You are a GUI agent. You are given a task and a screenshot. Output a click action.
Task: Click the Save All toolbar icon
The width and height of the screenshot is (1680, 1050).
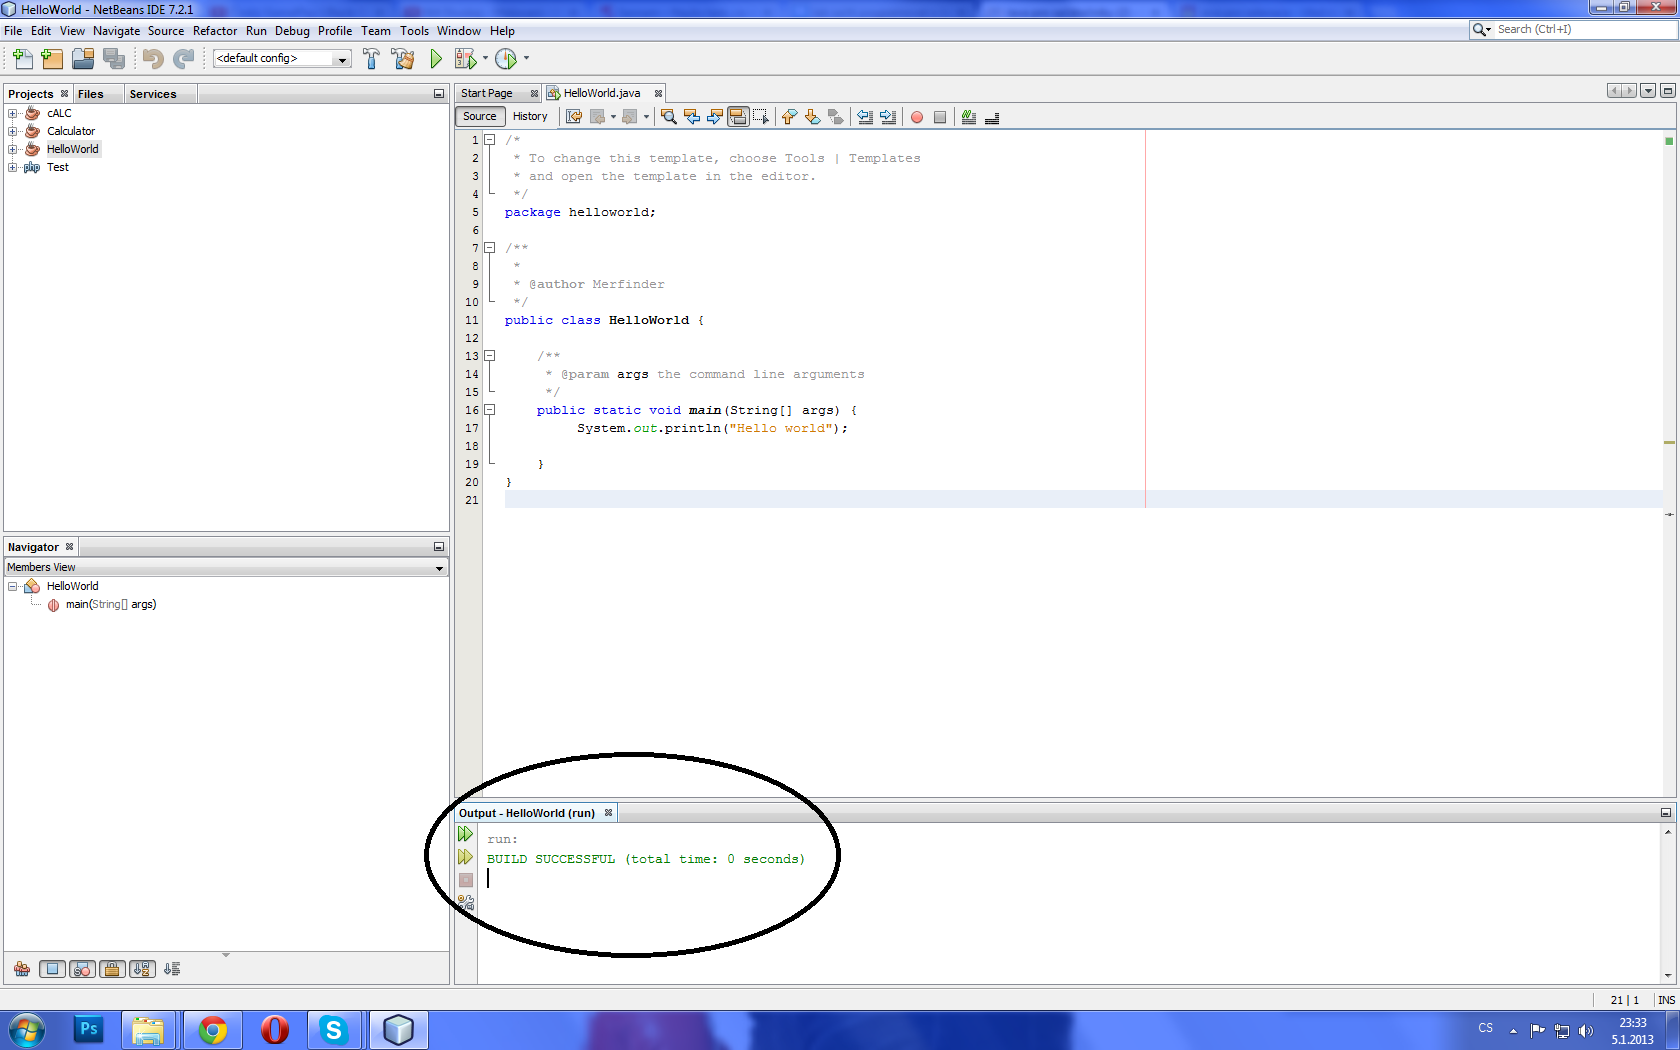[114, 59]
